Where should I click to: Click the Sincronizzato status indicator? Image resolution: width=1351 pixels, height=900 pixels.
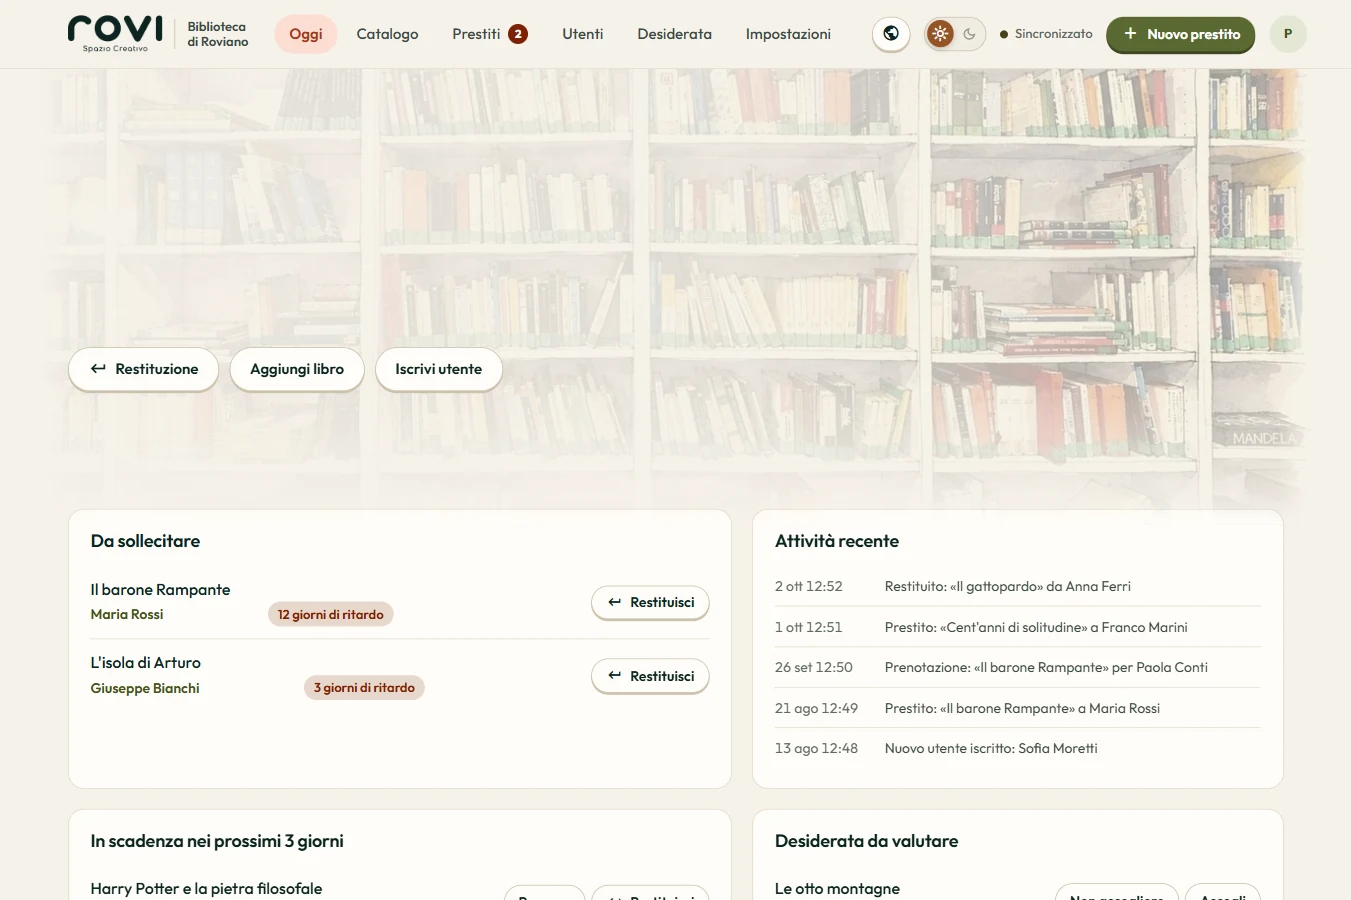click(x=1046, y=34)
